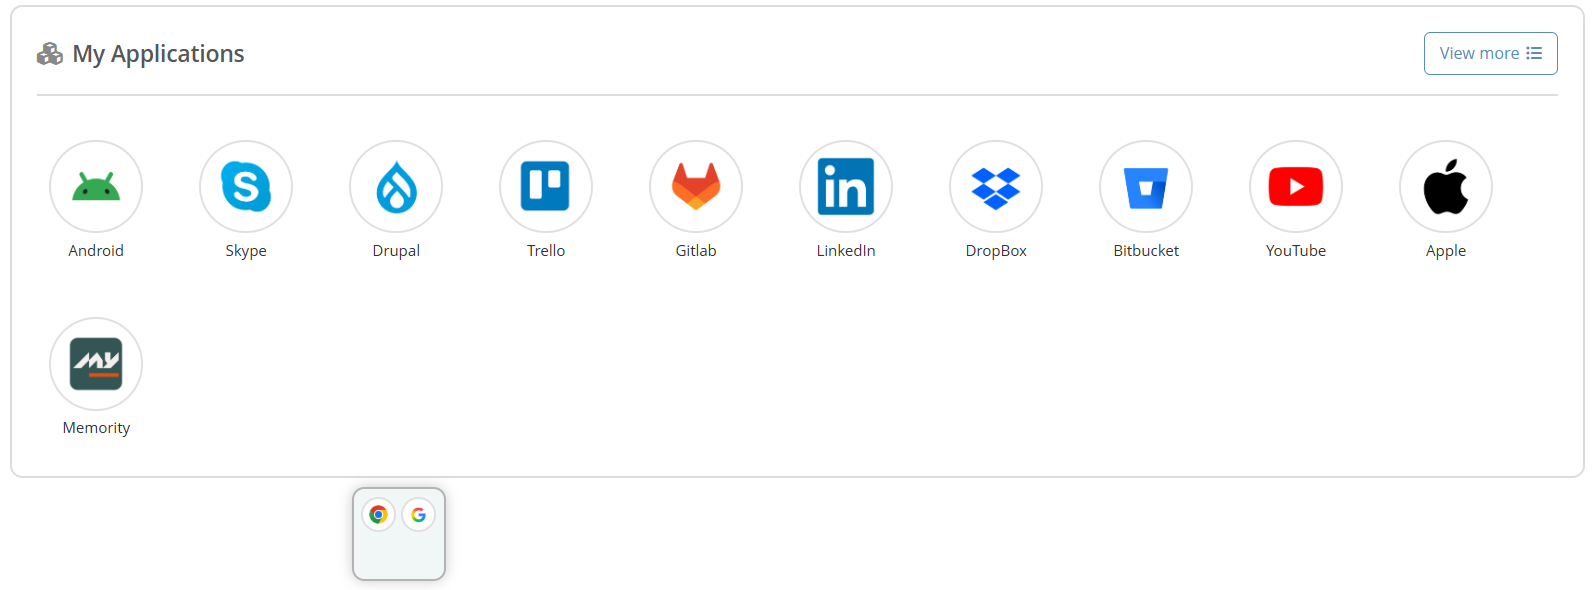Click the small Chrome icon in the folder
The height and width of the screenshot is (590, 1592).
click(378, 515)
